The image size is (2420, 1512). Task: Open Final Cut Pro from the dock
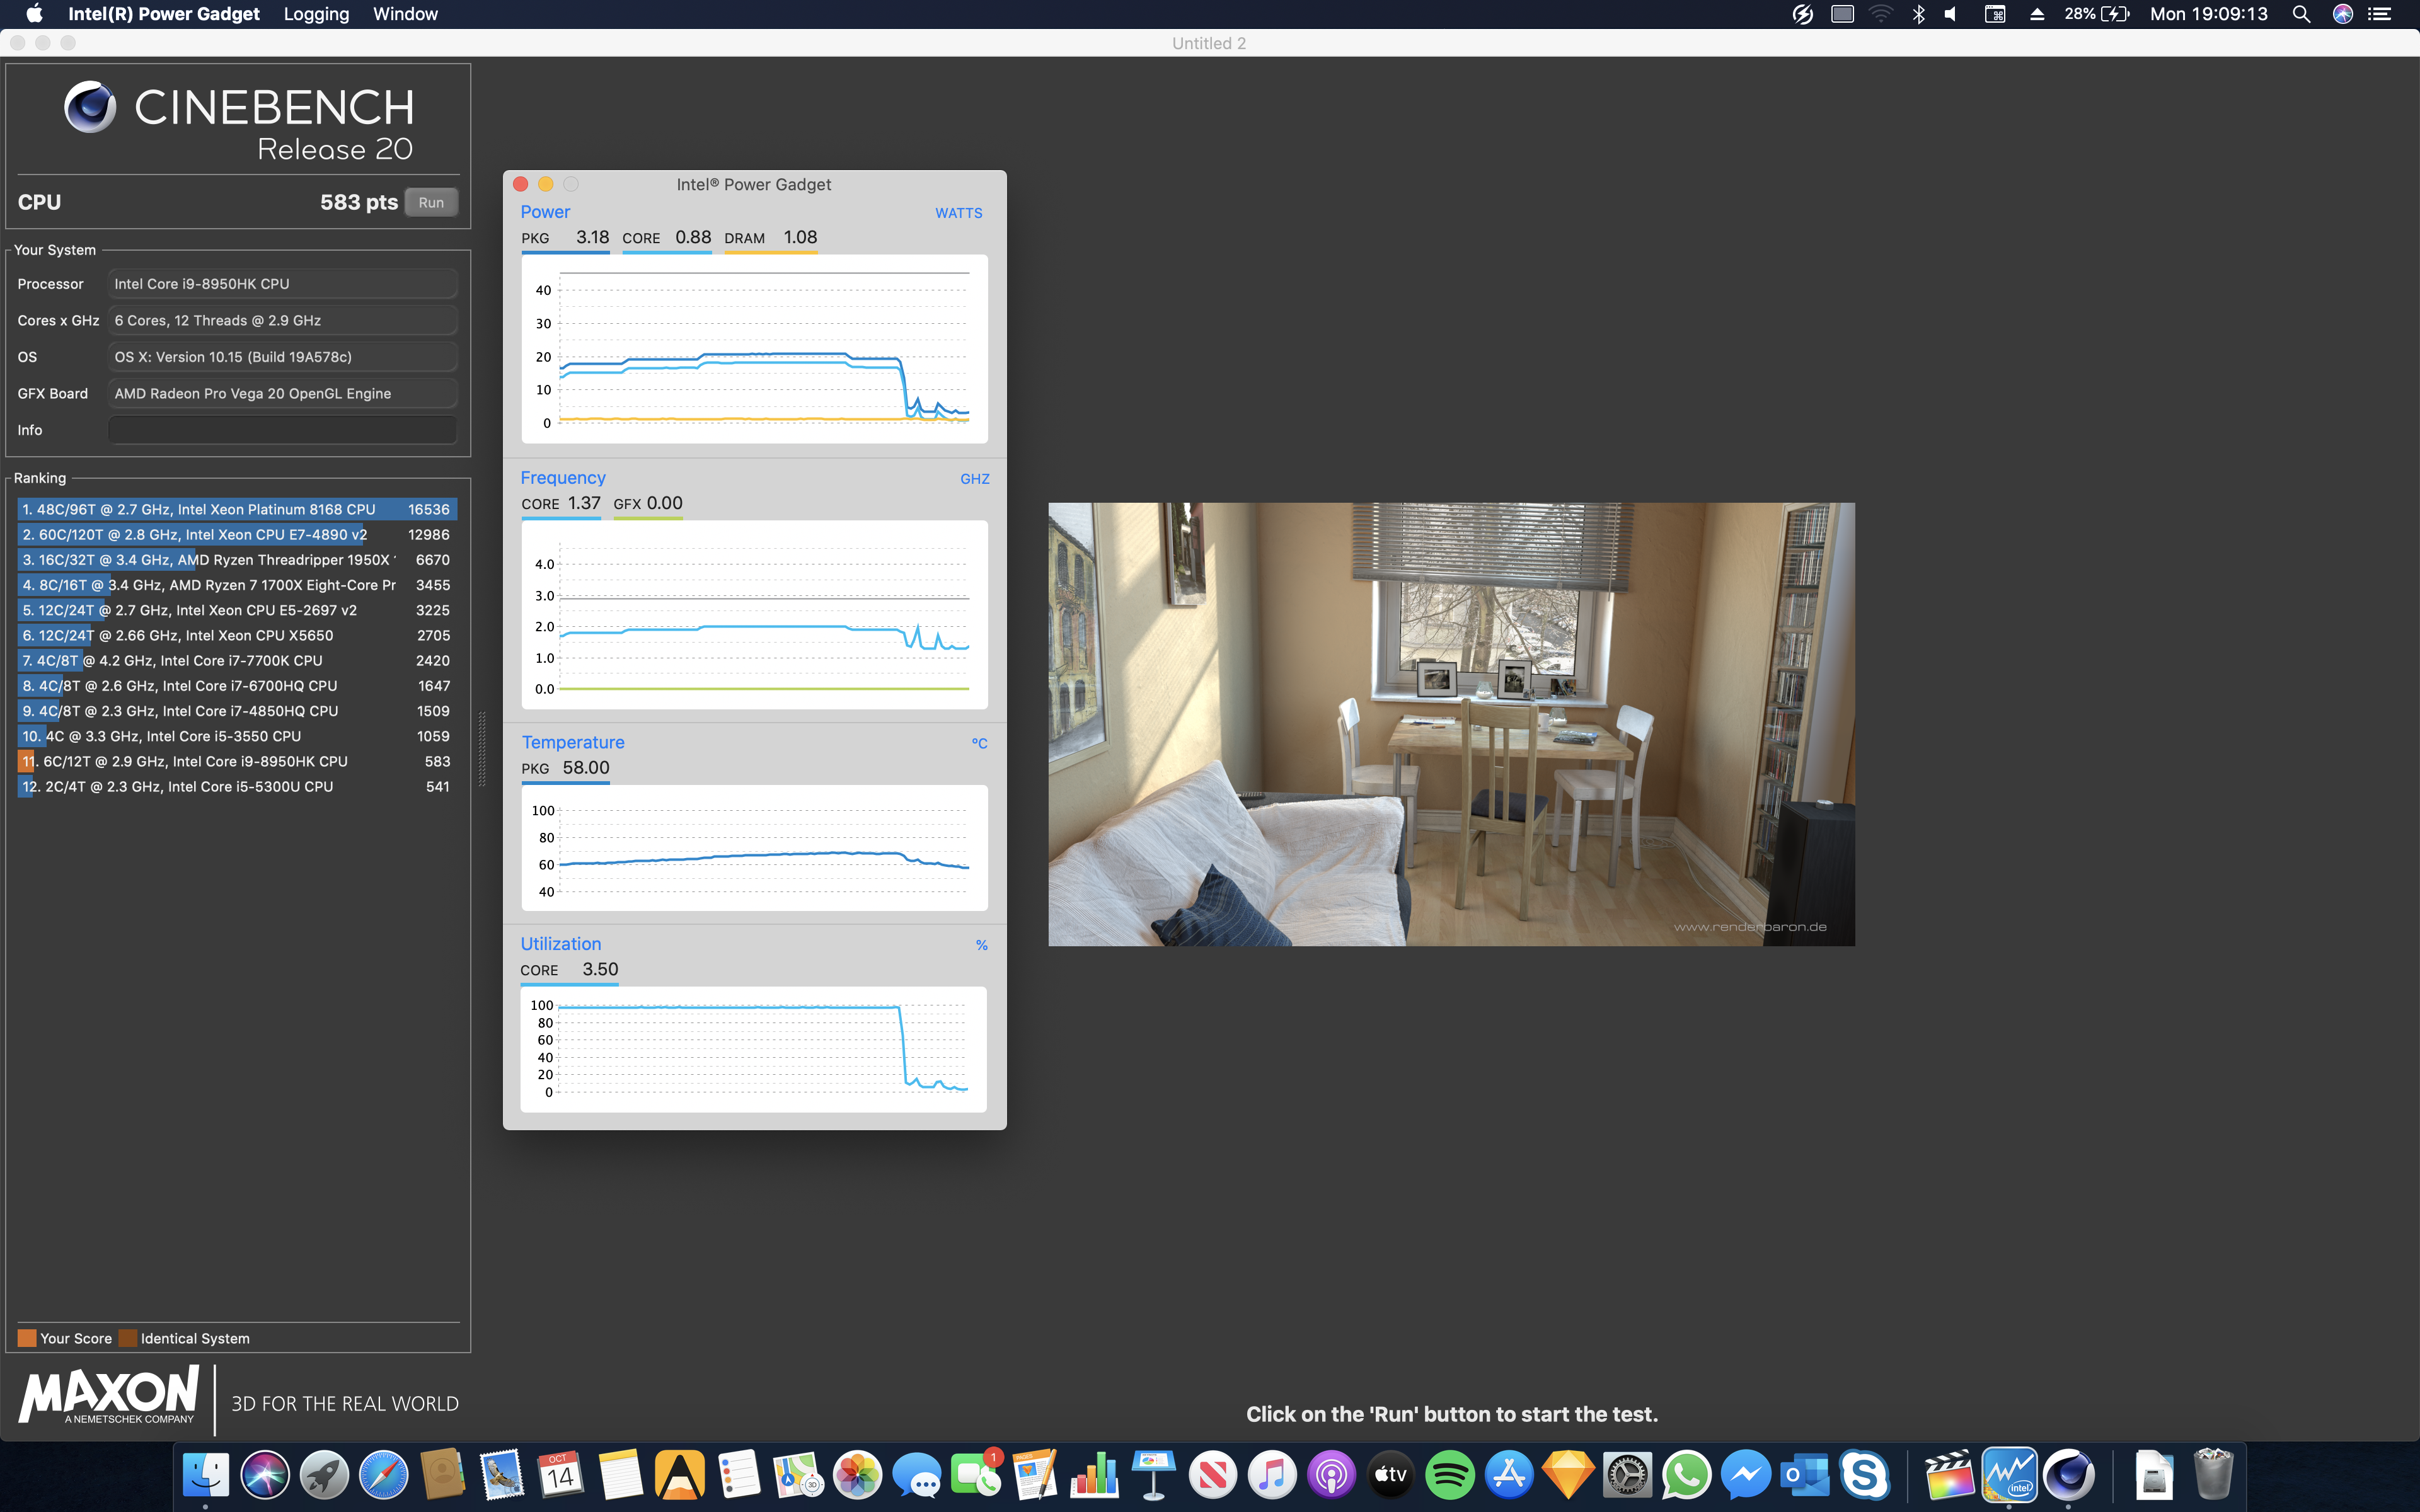click(x=1949, y=1475)
